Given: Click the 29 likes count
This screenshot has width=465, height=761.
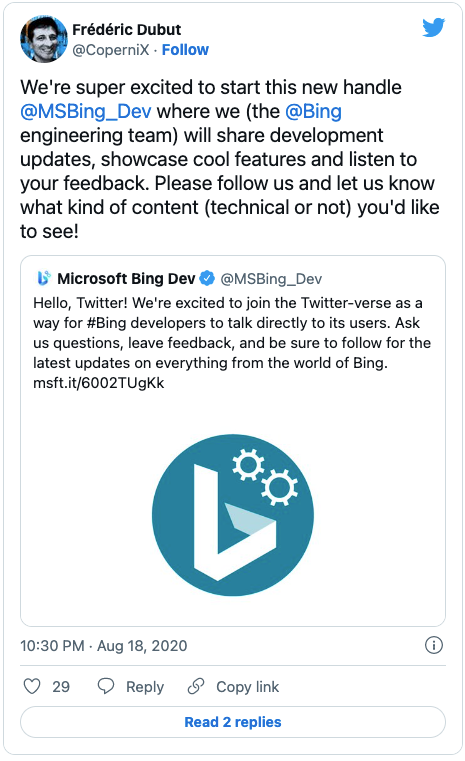Looking at the screenshot, I should point(61,687).
